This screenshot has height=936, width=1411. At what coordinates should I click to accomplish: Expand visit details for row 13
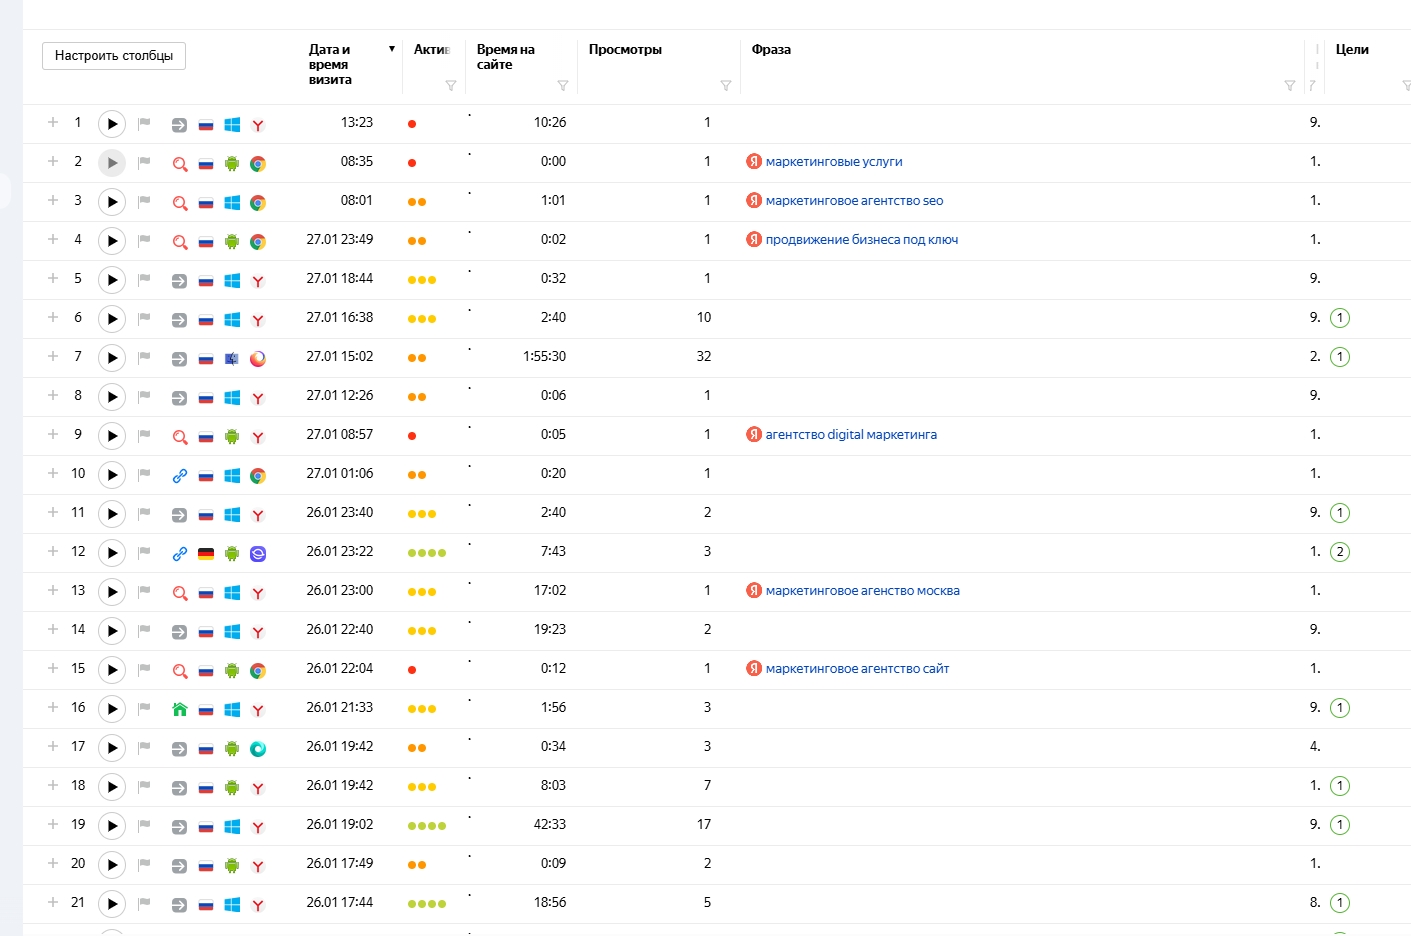(53, 590)
